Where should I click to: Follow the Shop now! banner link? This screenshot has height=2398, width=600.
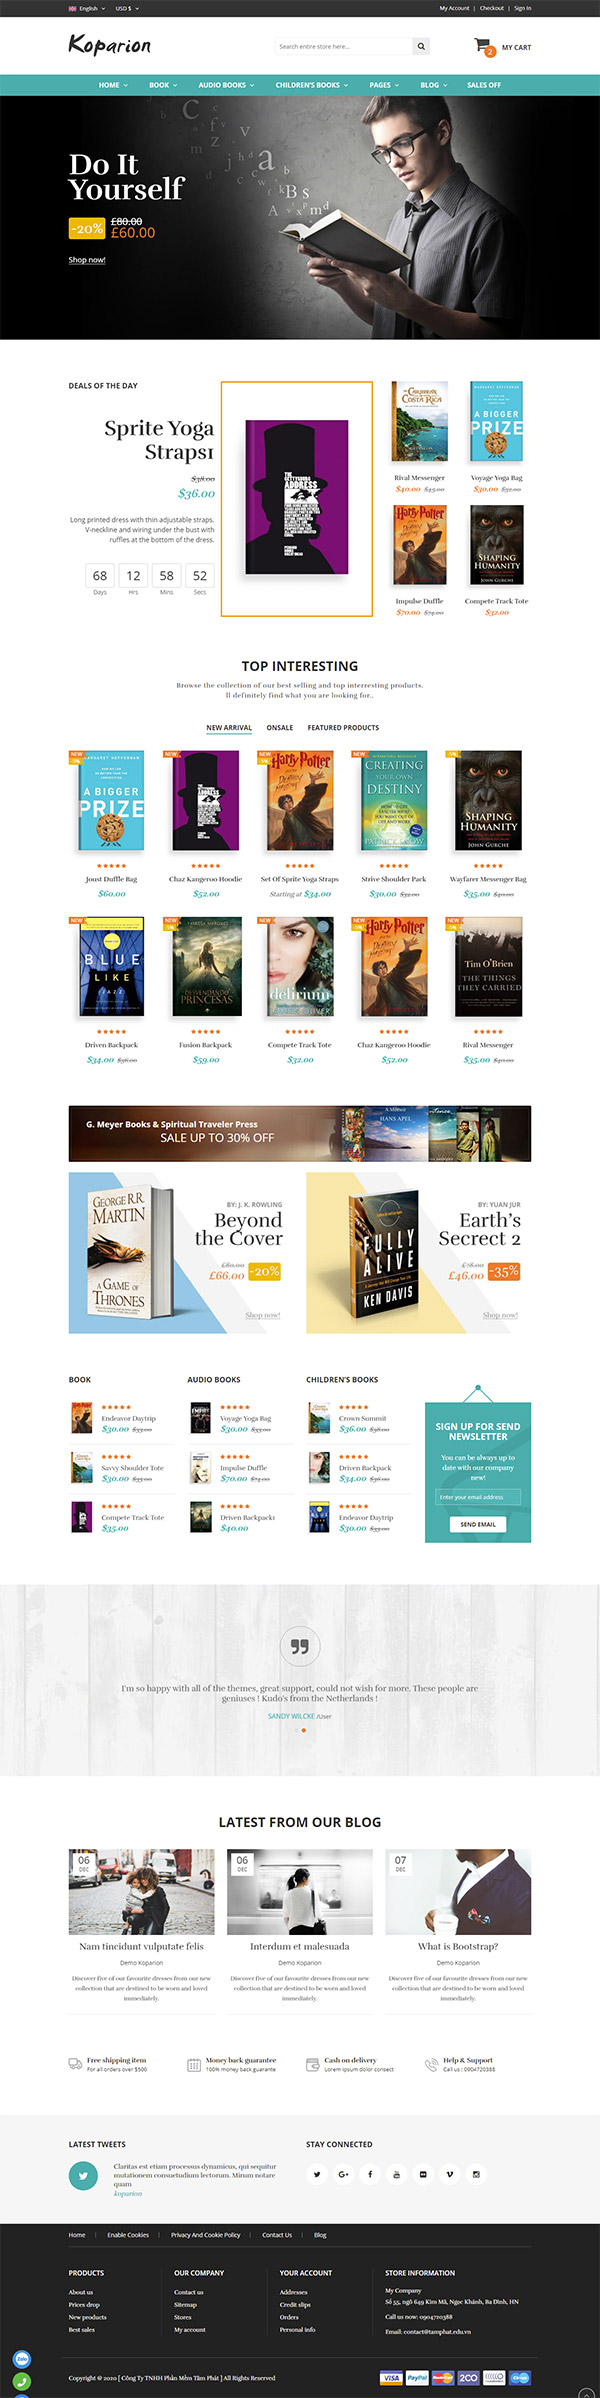pyautogui.click(x=87, y=260)
